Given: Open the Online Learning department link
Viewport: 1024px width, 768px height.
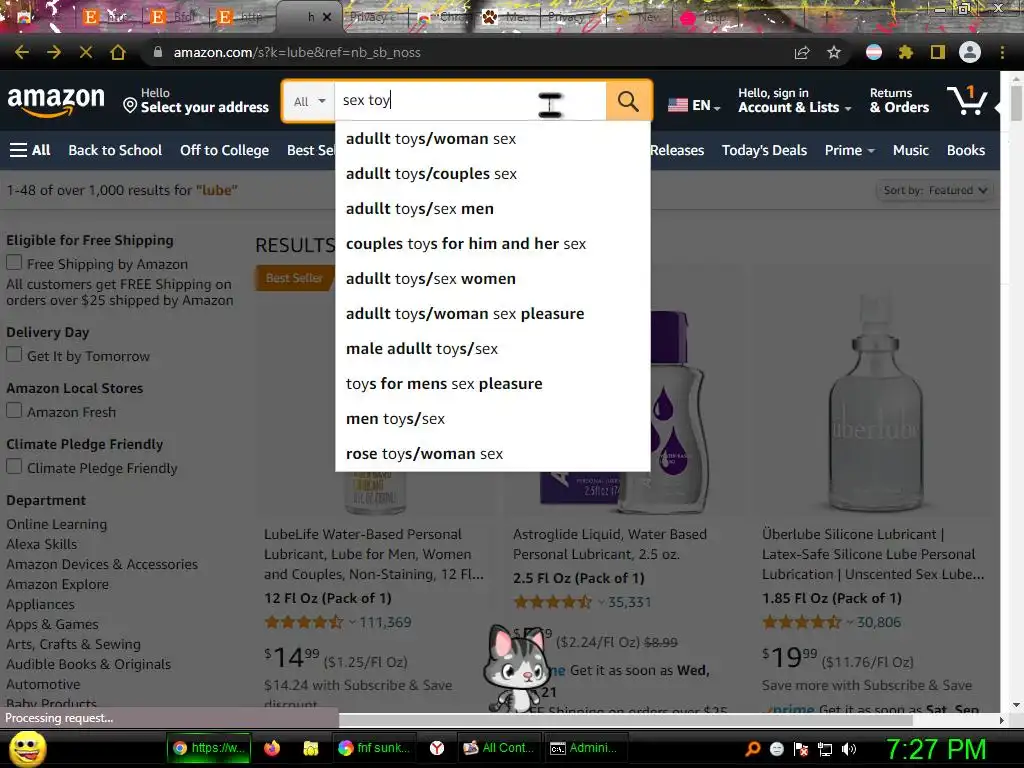Looking at the screenshot, I should [57, 524].
